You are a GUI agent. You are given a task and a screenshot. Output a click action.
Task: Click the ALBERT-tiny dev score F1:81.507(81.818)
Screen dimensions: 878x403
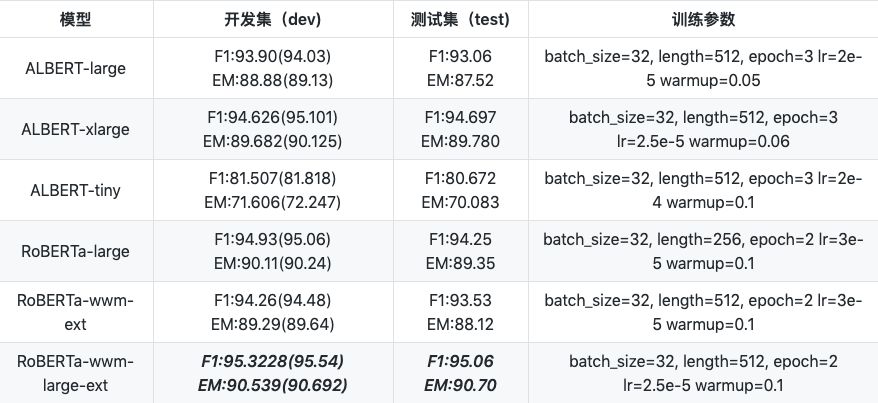click(x=269, y=179)
